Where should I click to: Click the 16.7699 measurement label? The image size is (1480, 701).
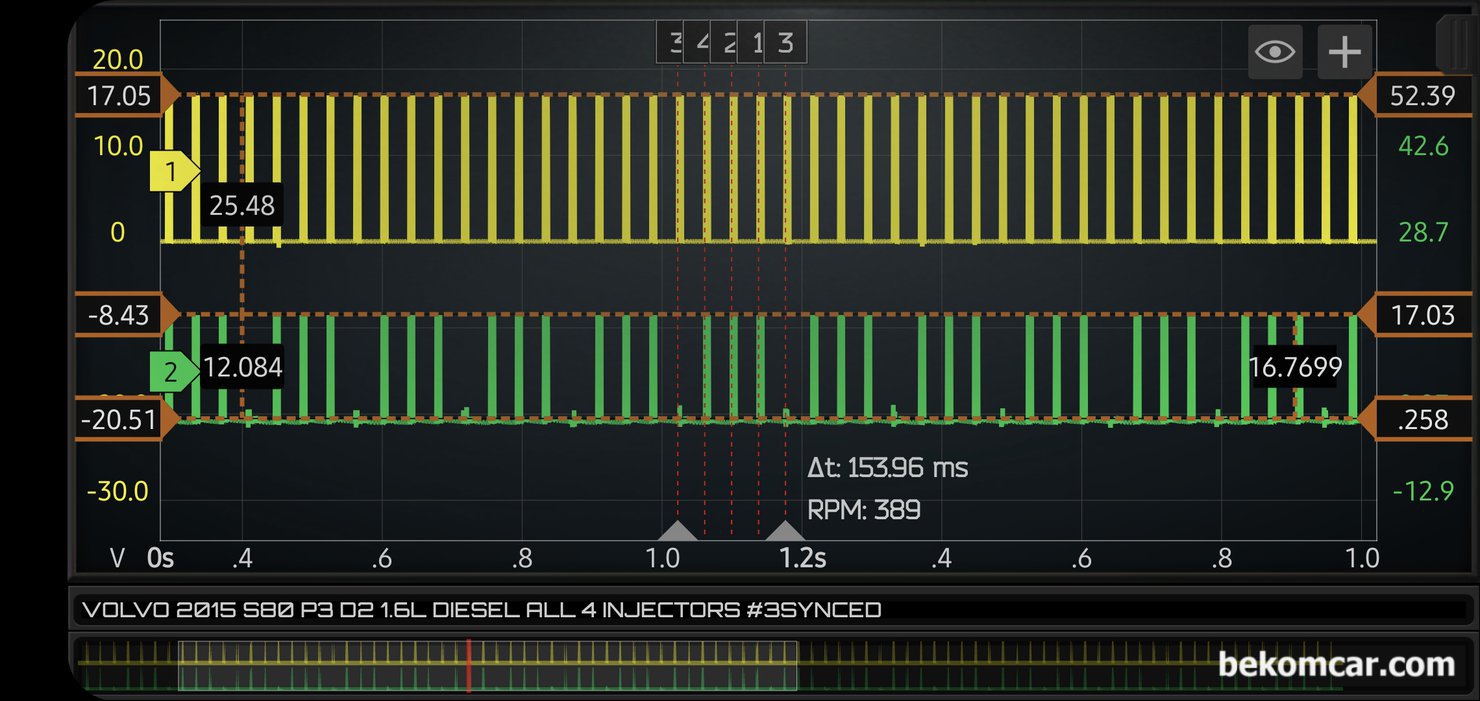click(x=1295, y=368)
